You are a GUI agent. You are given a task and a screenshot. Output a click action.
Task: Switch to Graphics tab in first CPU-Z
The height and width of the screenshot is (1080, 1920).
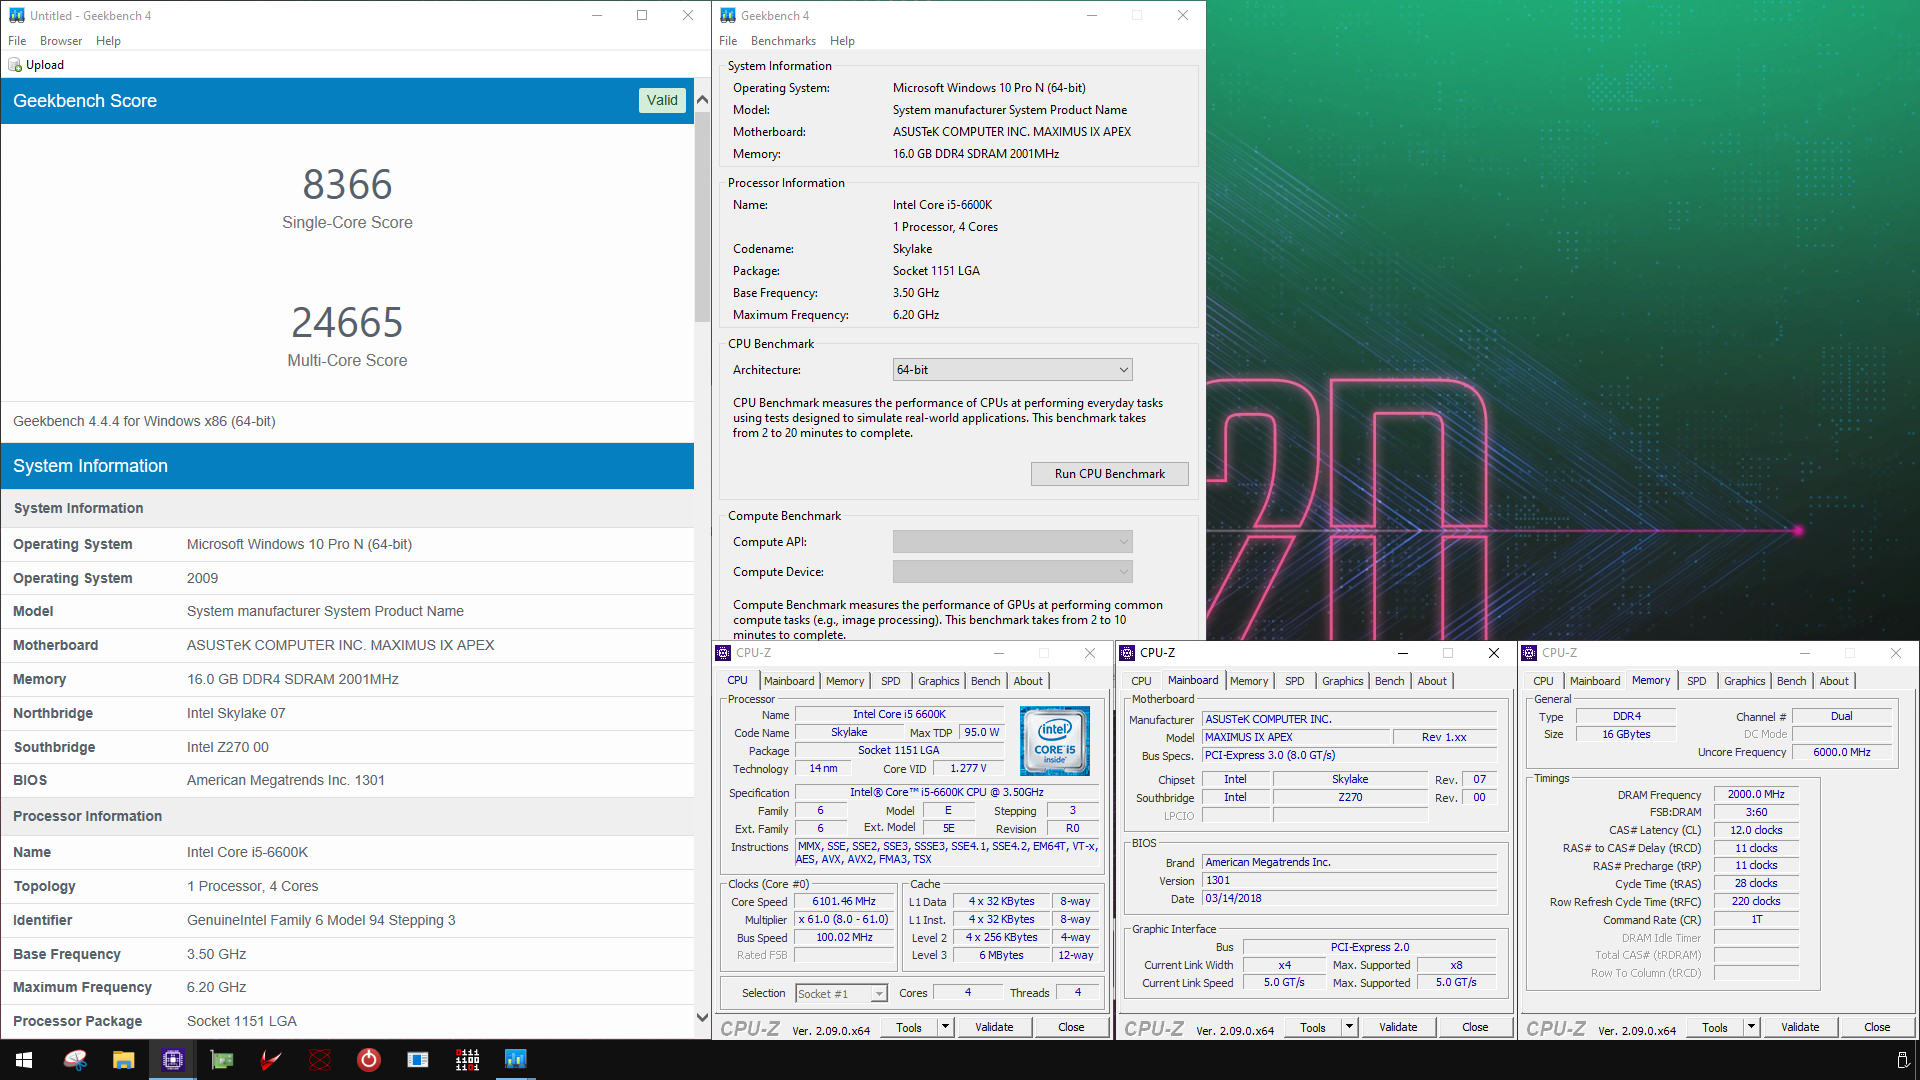(939, 681)
